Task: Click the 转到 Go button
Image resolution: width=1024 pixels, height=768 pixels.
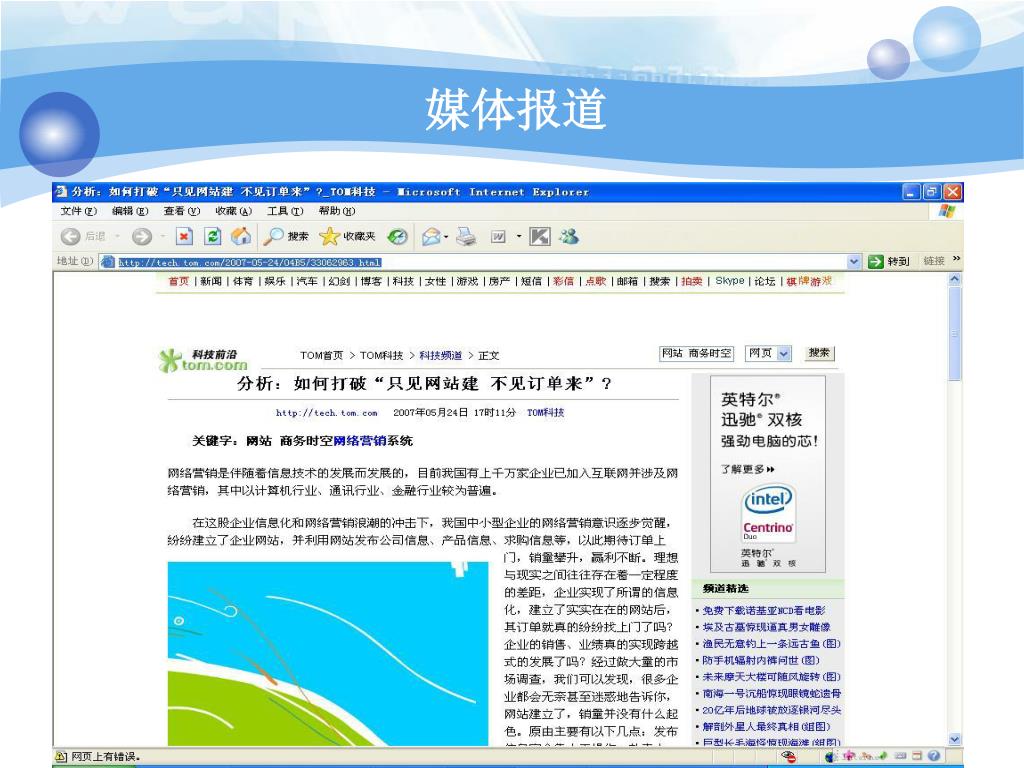Action: pos(889,261)
